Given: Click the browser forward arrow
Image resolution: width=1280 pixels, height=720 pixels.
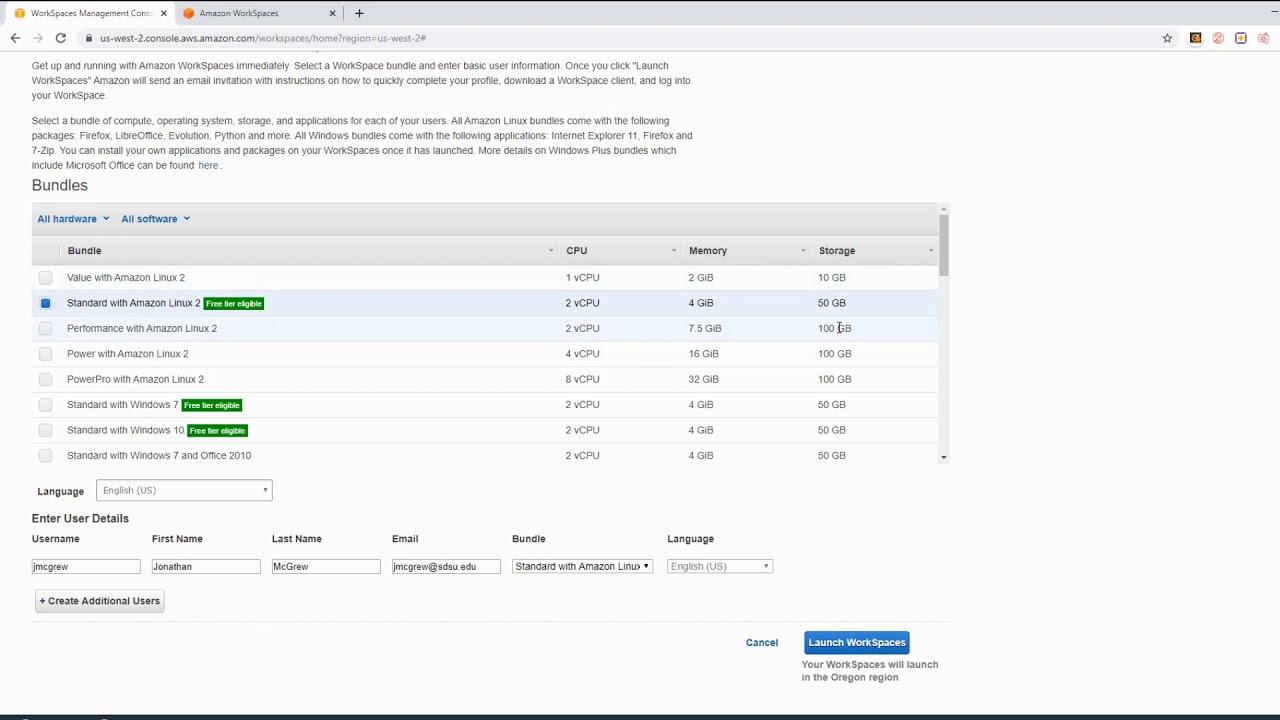Looking at the screenshot, I should point(38,38).
